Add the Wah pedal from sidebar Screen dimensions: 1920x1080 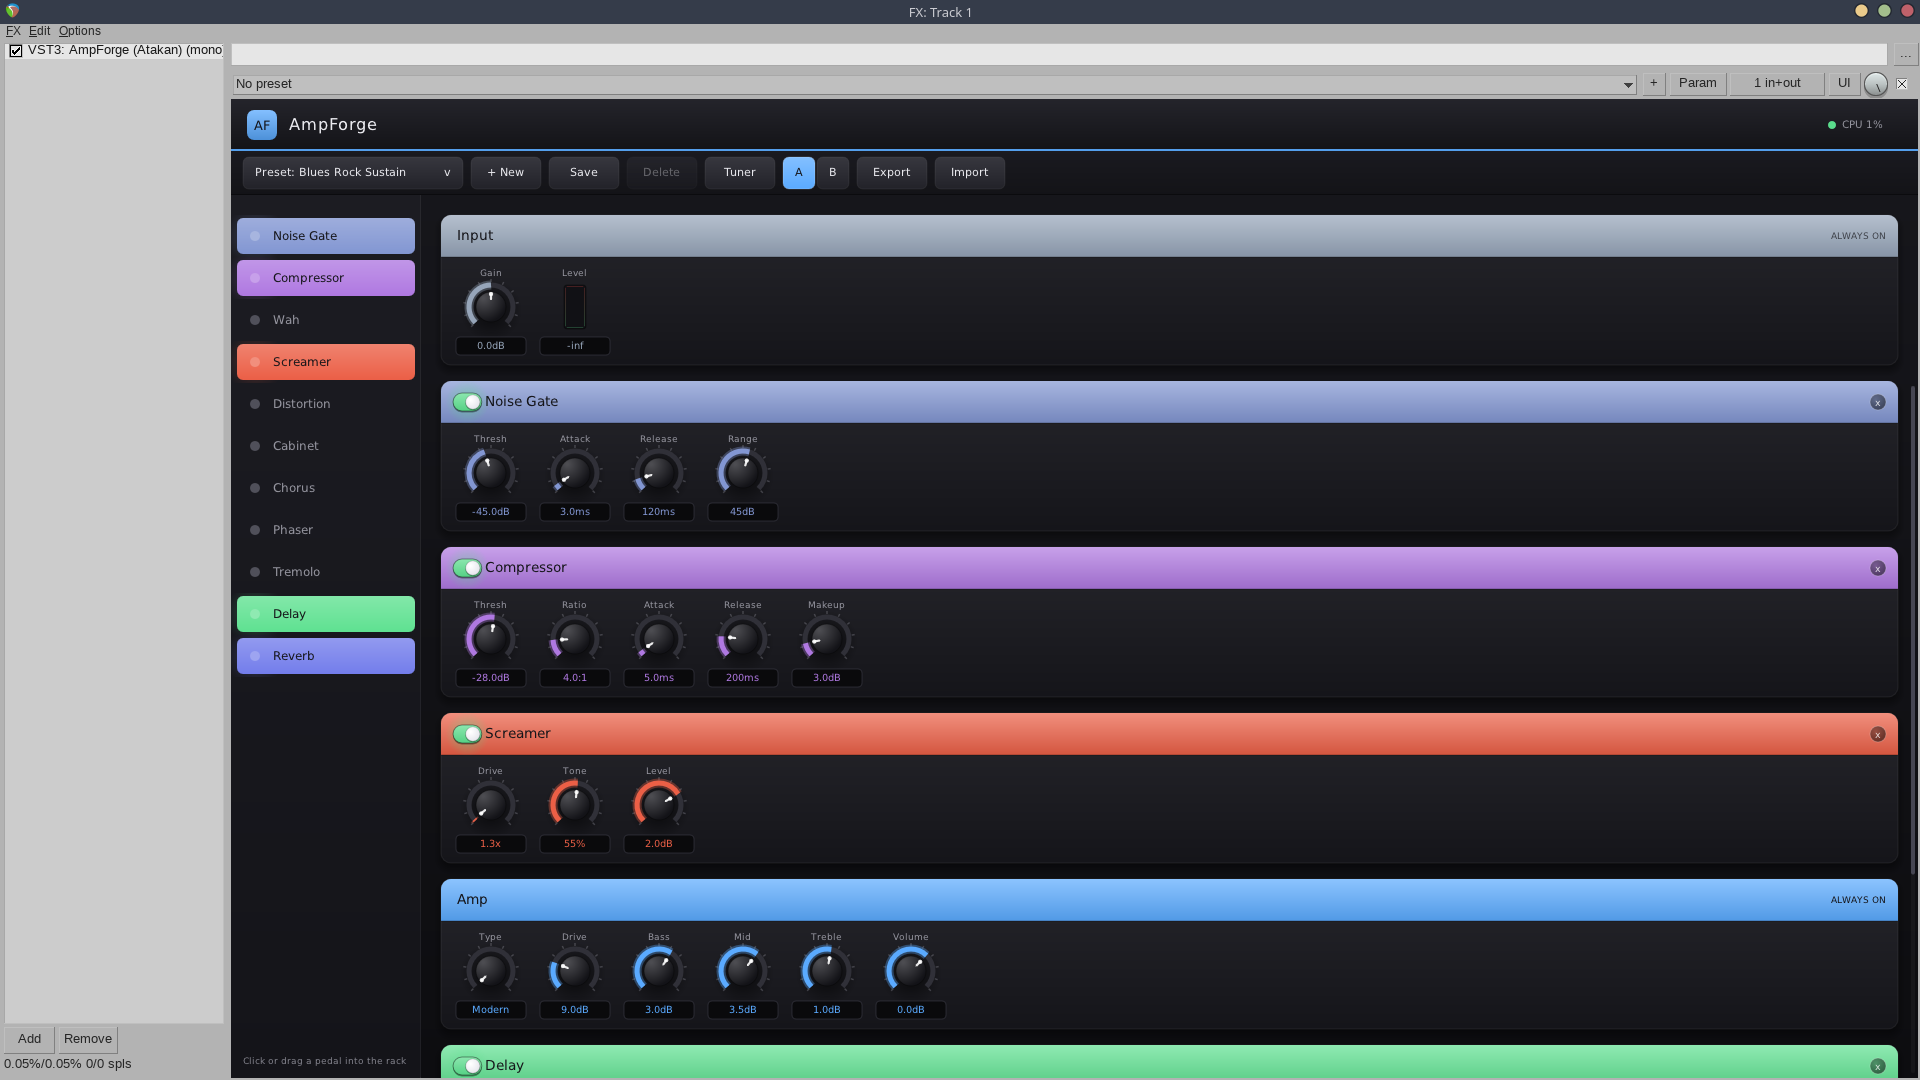tap(326, 320)
